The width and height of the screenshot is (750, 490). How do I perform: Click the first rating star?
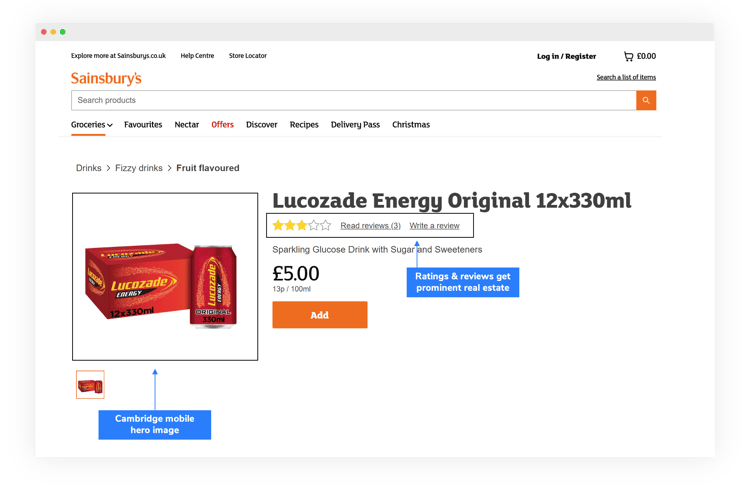pos(278,226)
